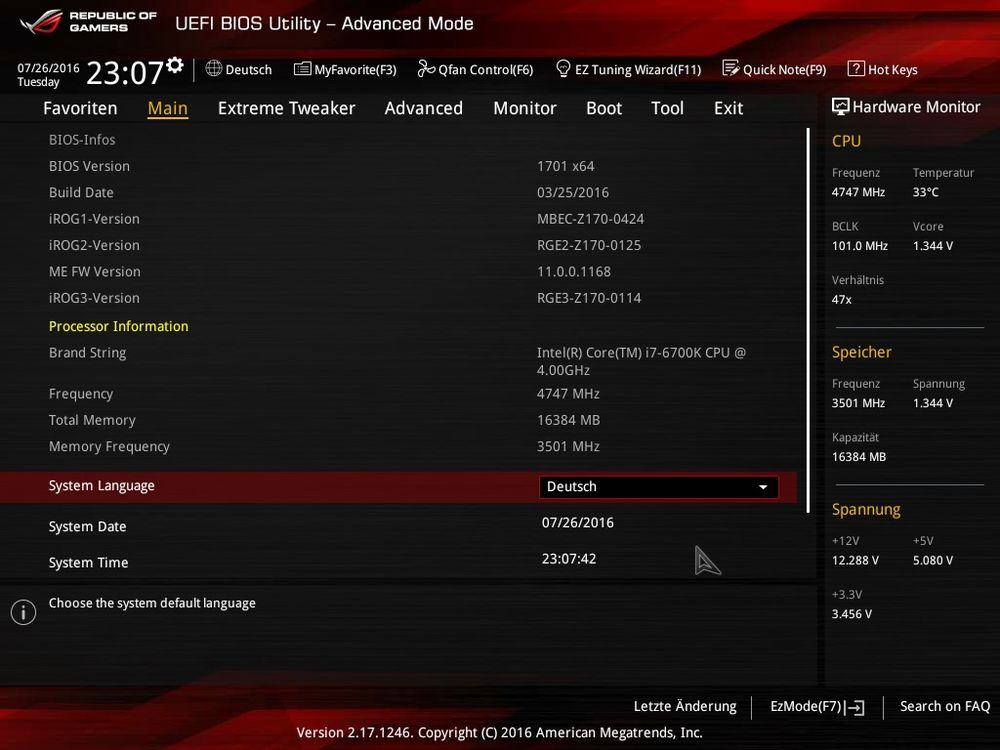Click Letzte Änderung at bottom
The height and width of the screenshot is (750, 1000).
point(685,707)
